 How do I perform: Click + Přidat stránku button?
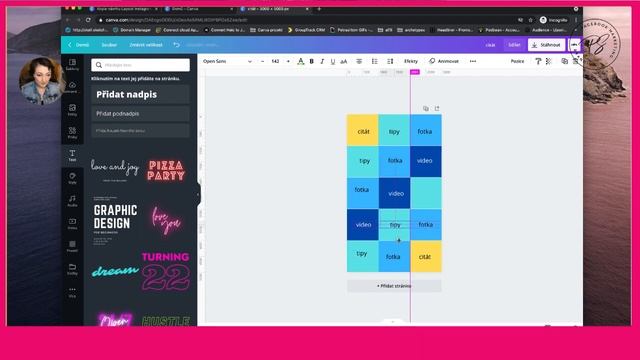[394, 286]
